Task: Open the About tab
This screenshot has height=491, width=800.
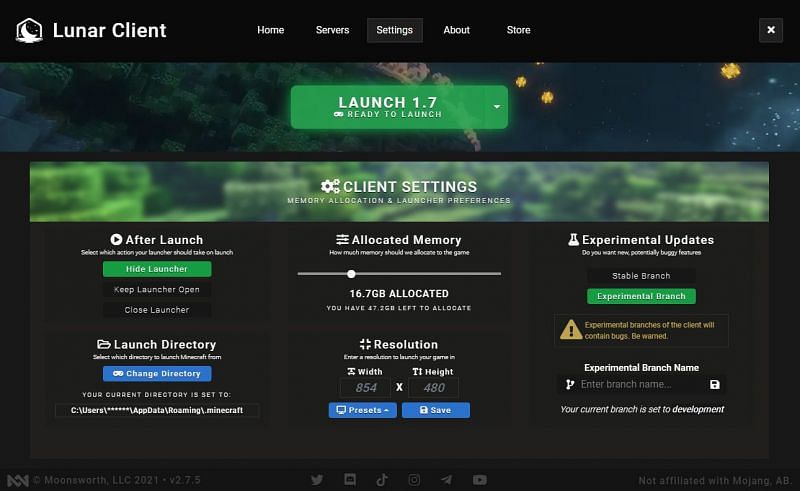Action: tap(457, 30)
